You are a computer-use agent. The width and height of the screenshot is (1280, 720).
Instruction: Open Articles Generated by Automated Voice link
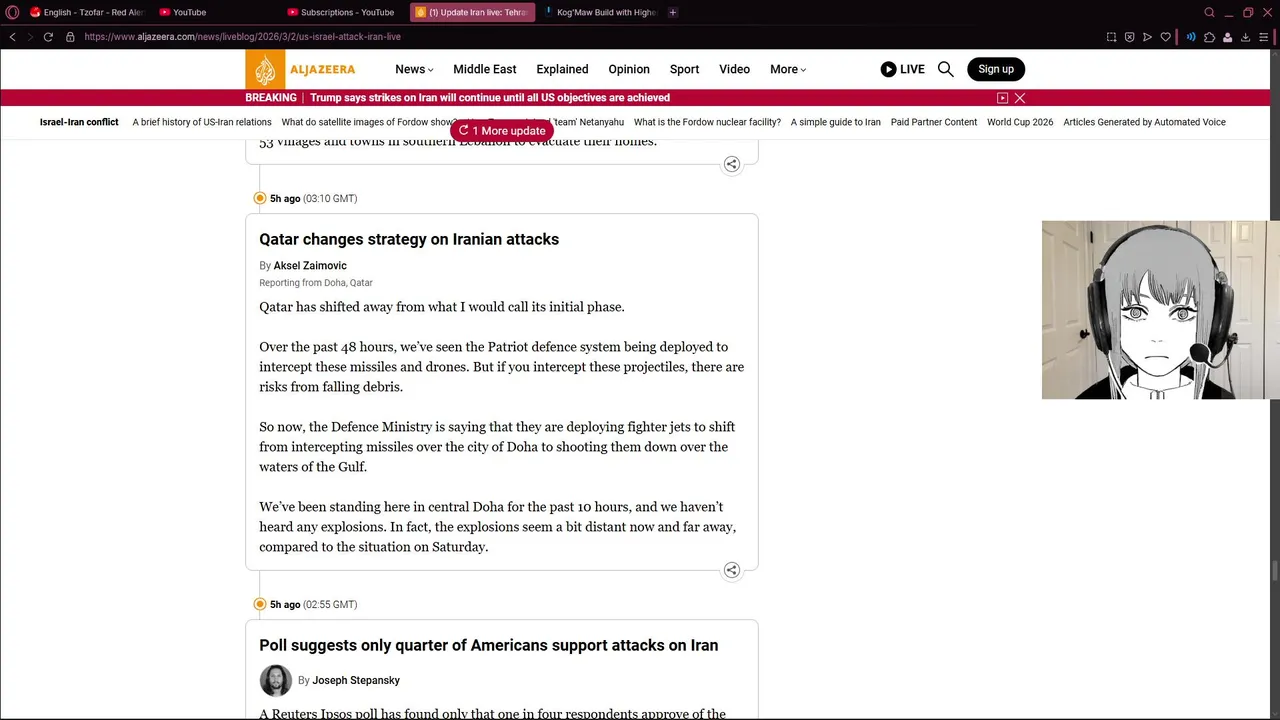(1144, 122)
